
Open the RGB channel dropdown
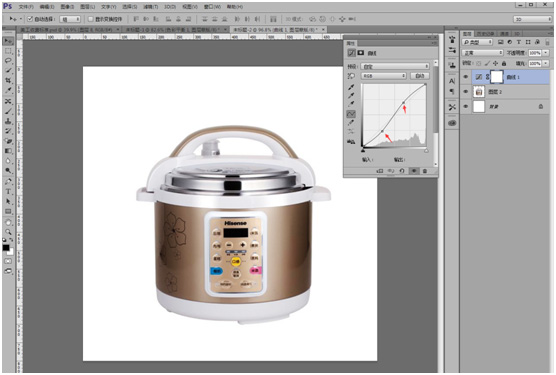(x=384, y=76)
